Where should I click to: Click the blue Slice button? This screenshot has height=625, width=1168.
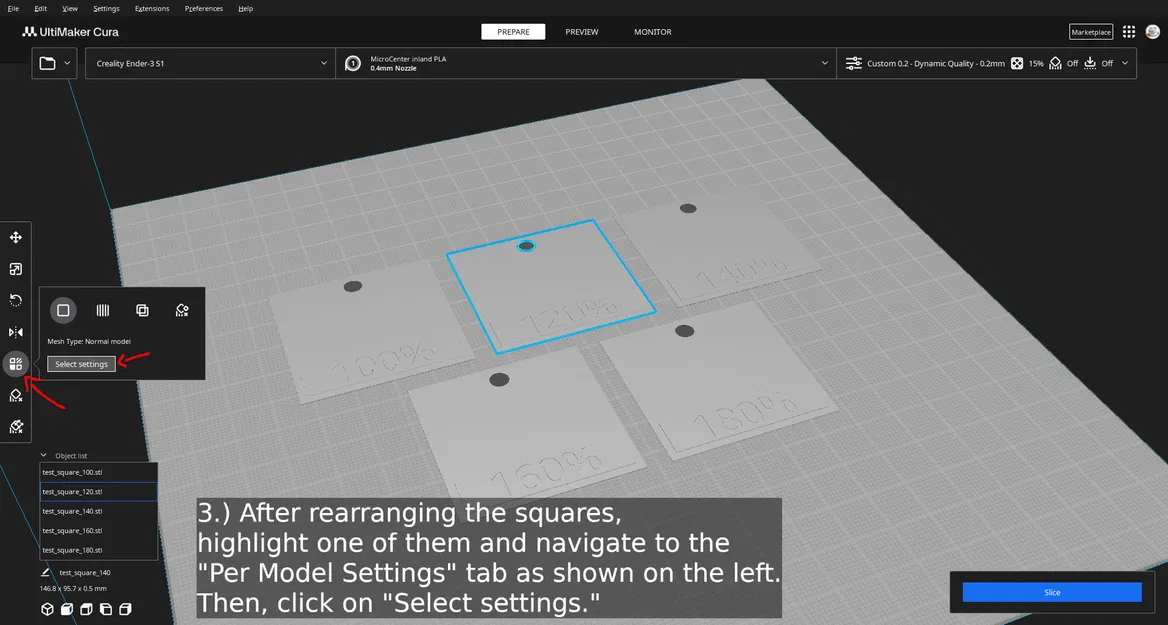click(x=1052, y=592)
